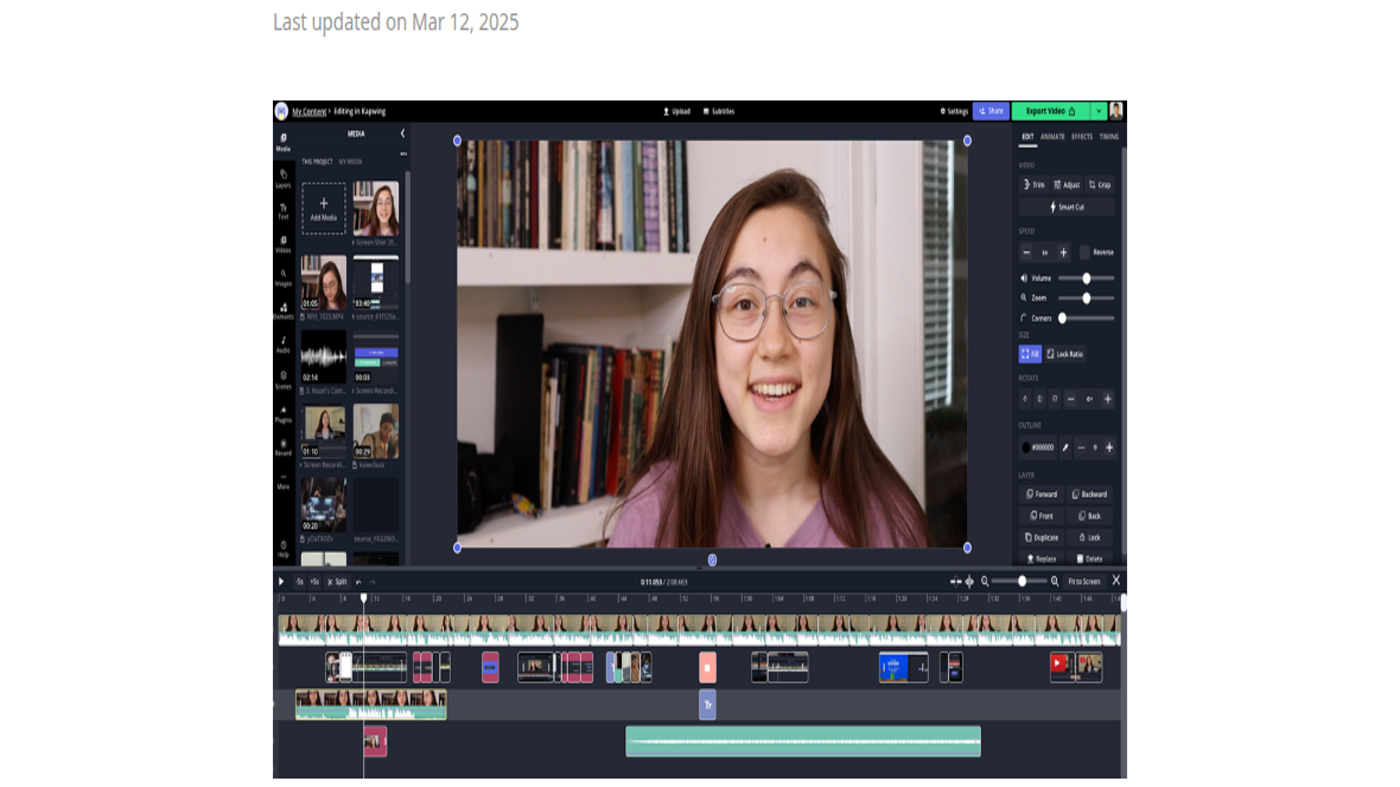Click the Kapwing logo in top-left
This screenshot has height=787, width=1400.
(x=281, y=111)
